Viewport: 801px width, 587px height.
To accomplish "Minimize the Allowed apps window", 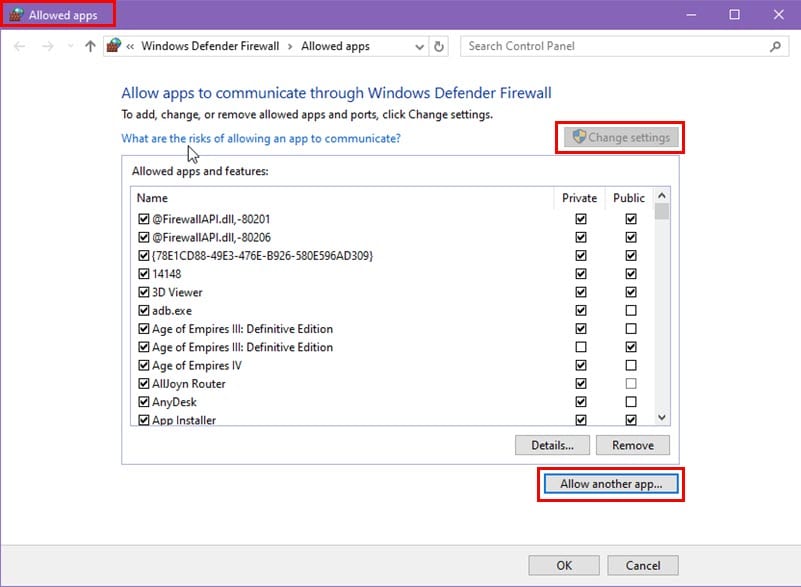I will [x=691, y=15].
